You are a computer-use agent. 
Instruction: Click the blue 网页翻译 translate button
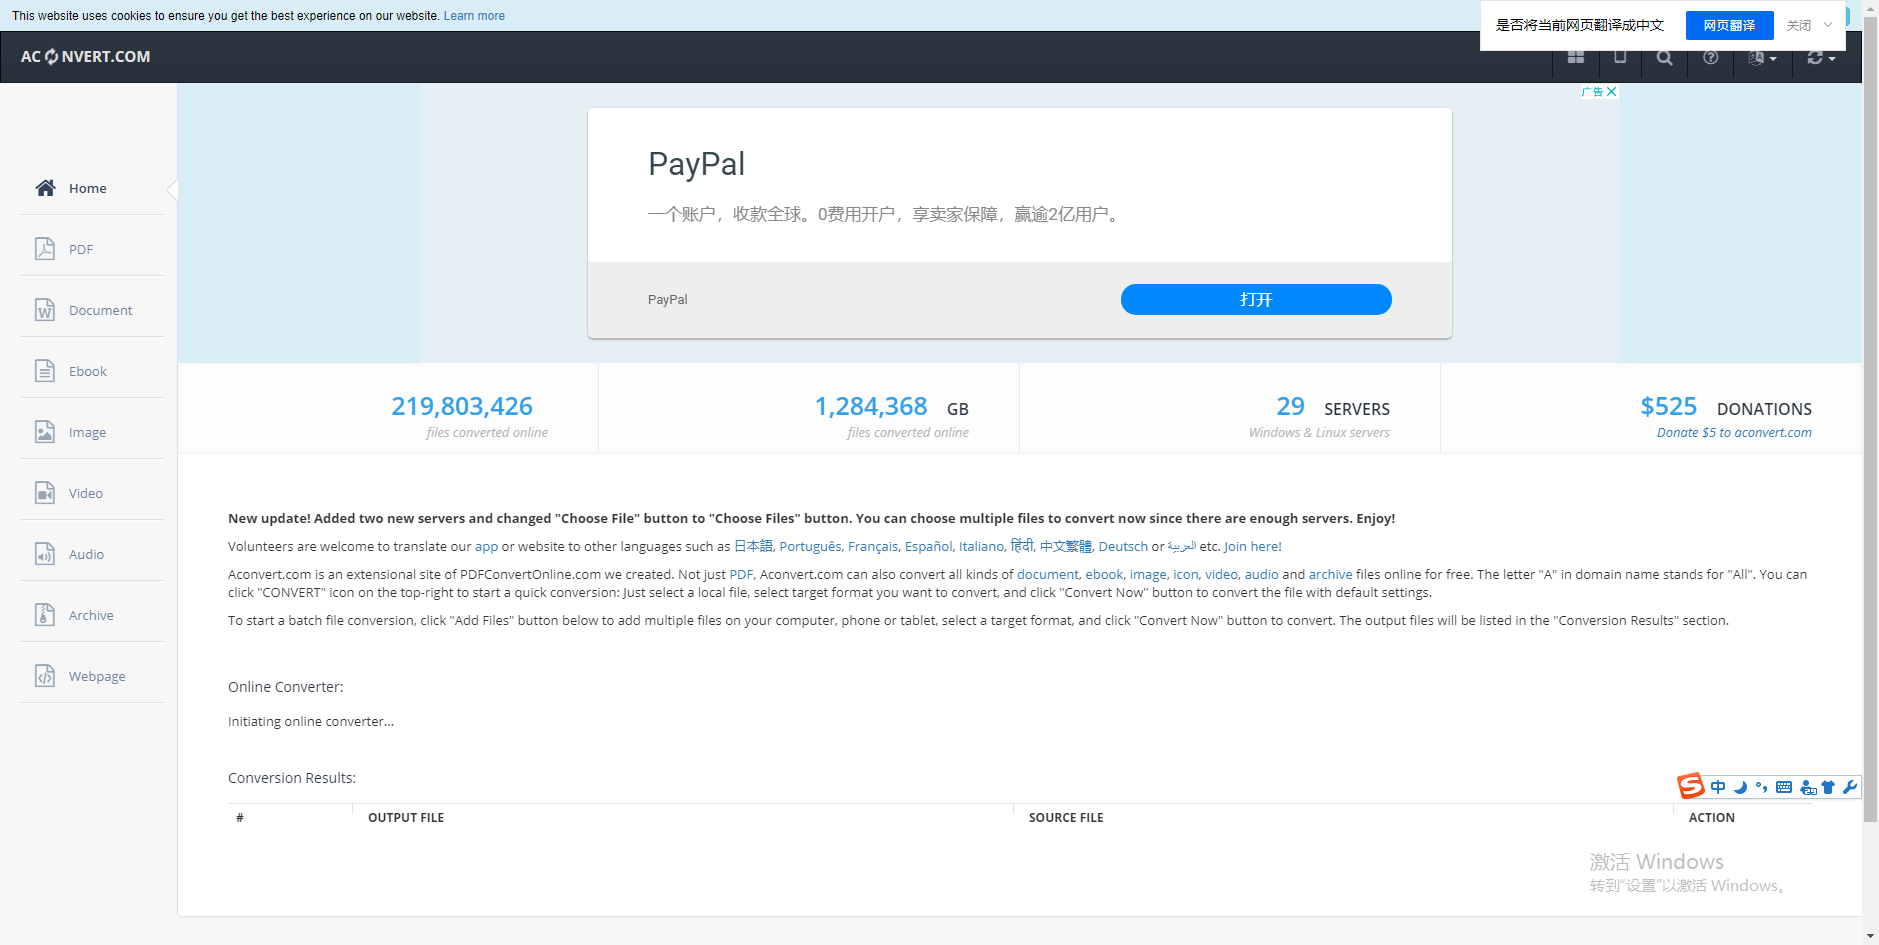pos(1730,25)
